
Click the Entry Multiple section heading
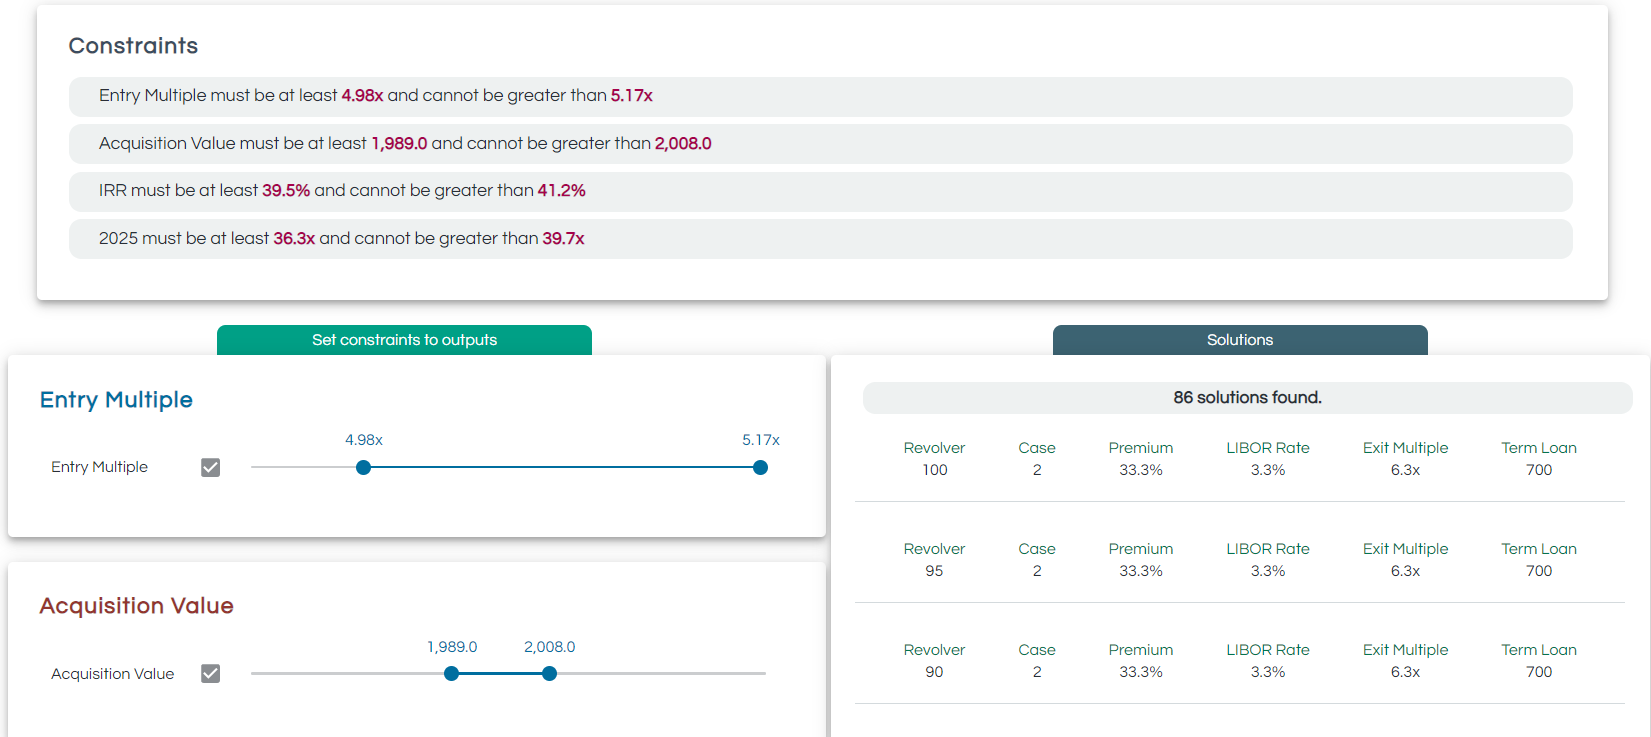[x=116, y=400]
